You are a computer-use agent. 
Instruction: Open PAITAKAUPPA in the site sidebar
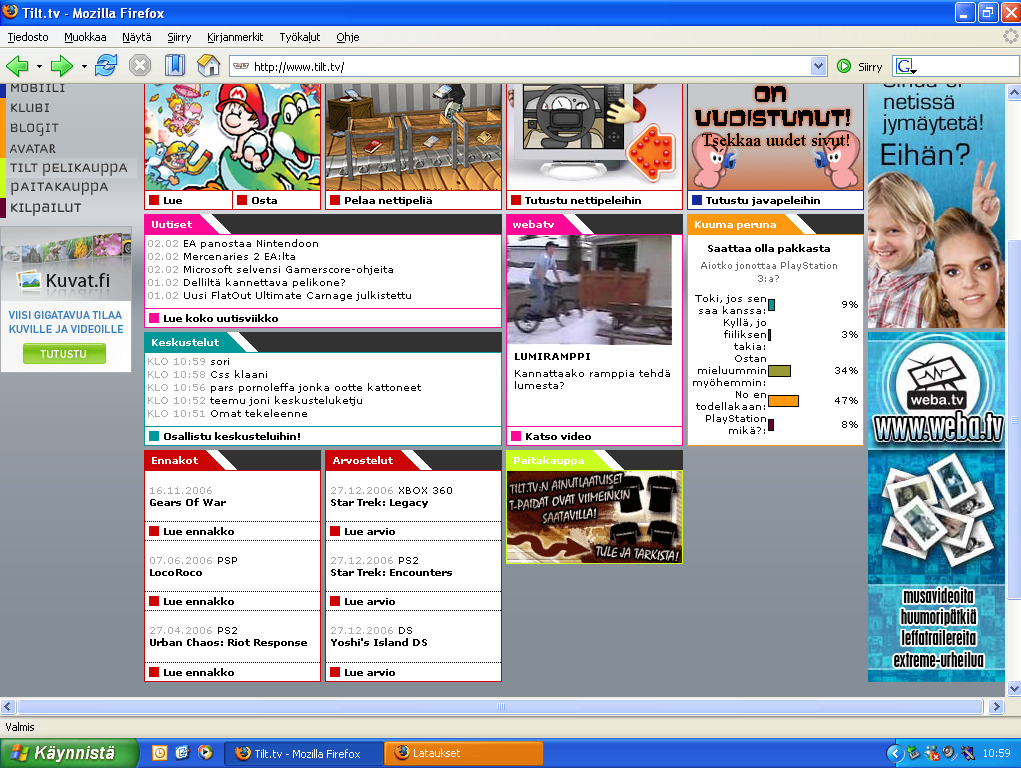coord(59,187)
